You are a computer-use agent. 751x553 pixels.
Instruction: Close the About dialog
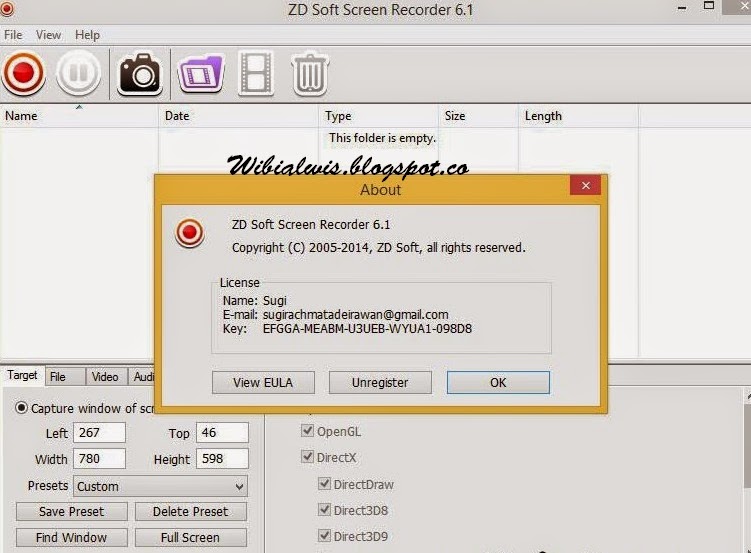coord(585,185)
